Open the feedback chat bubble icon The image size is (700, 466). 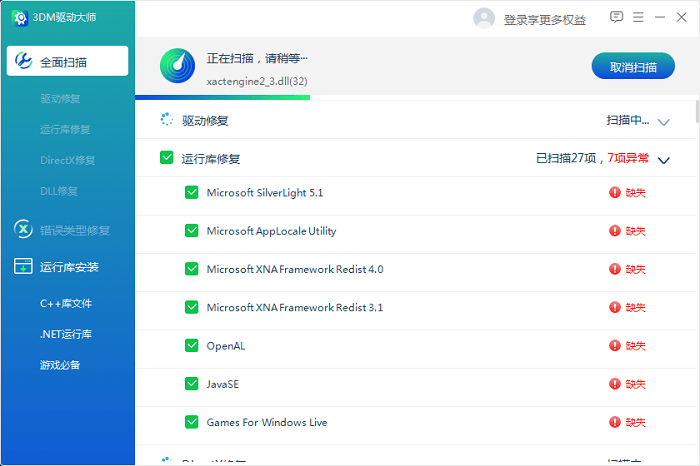pyautogui.click(x=616, y=17)
